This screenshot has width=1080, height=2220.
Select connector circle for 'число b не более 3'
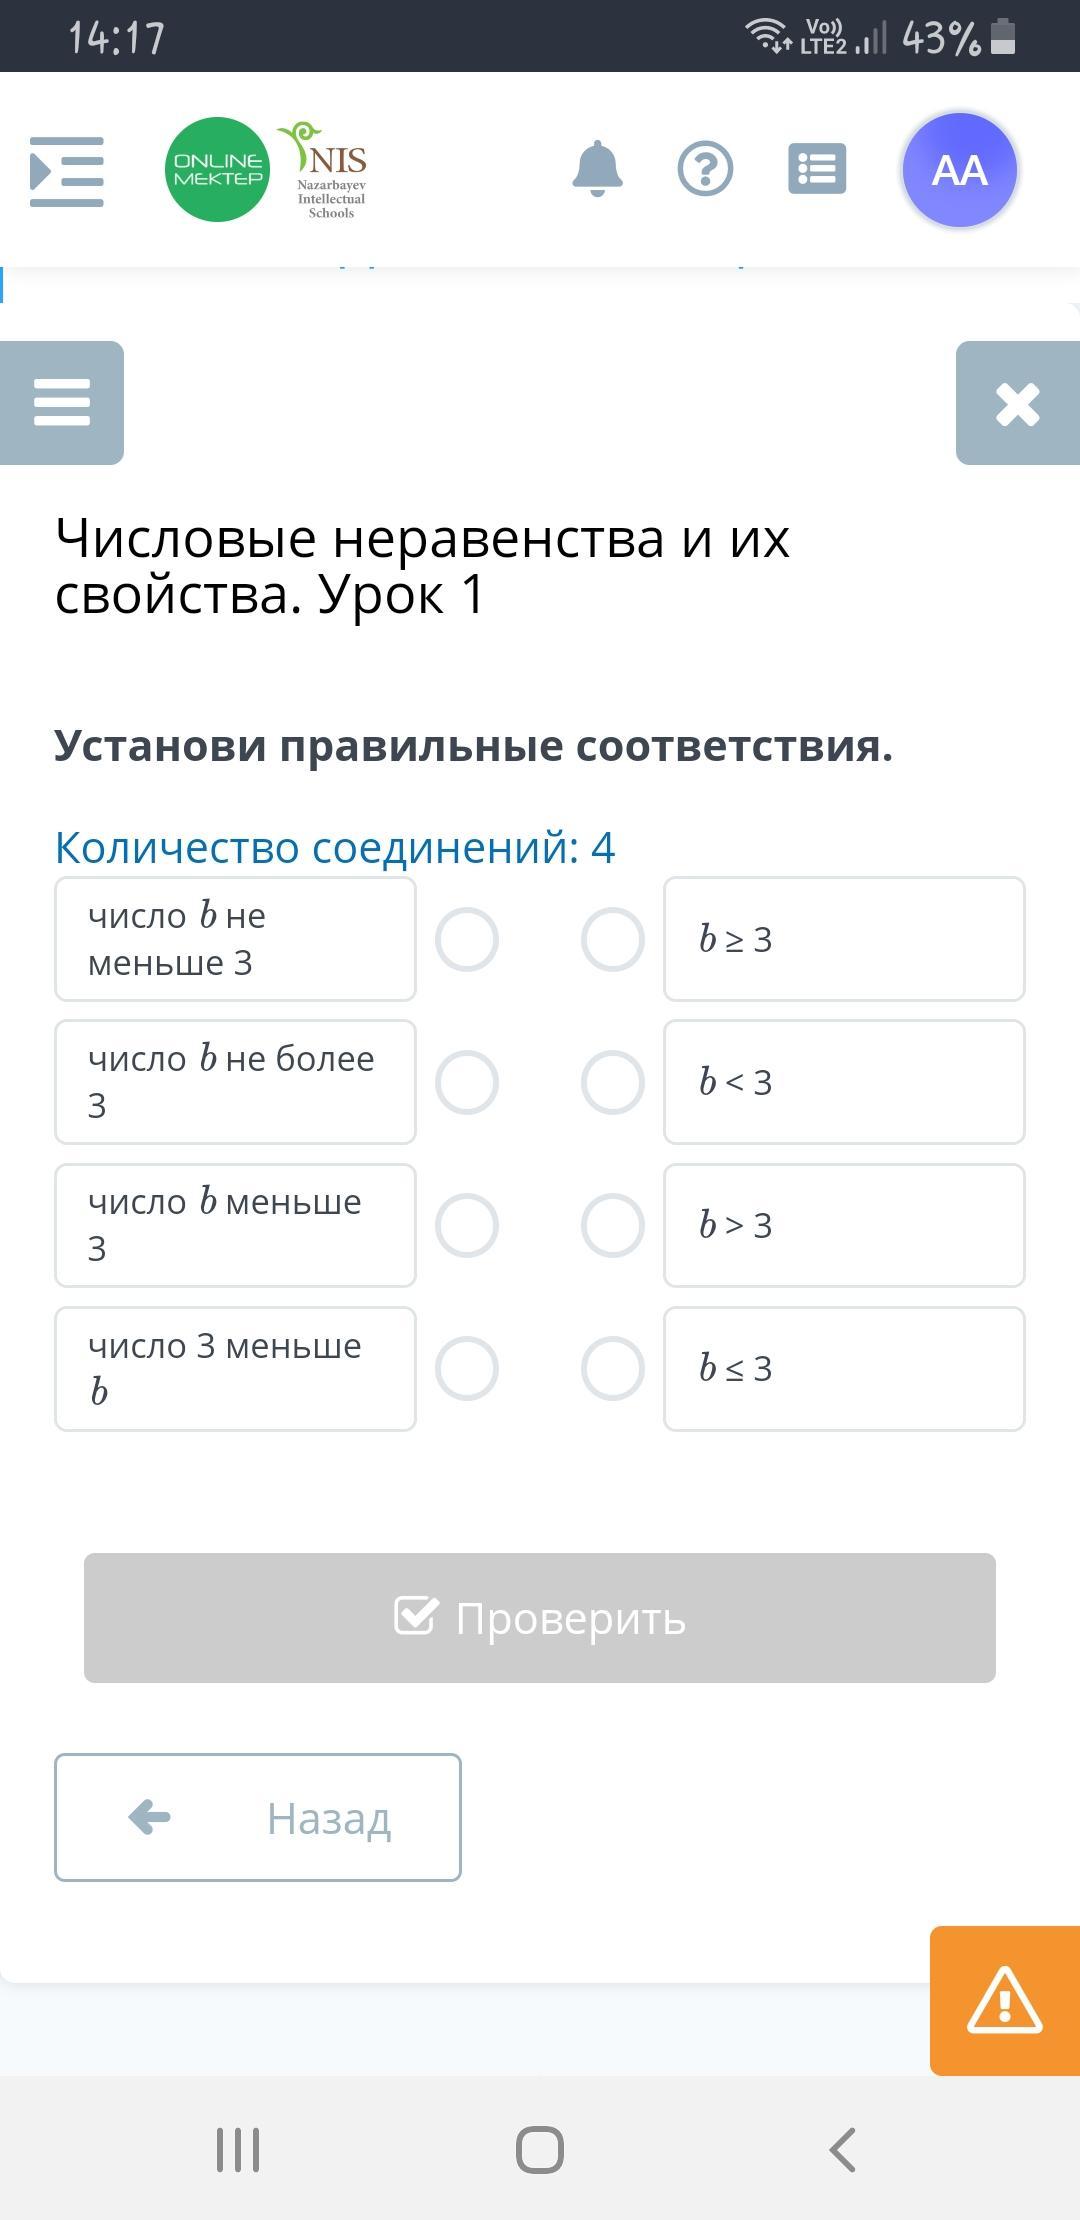[467, 1083]
